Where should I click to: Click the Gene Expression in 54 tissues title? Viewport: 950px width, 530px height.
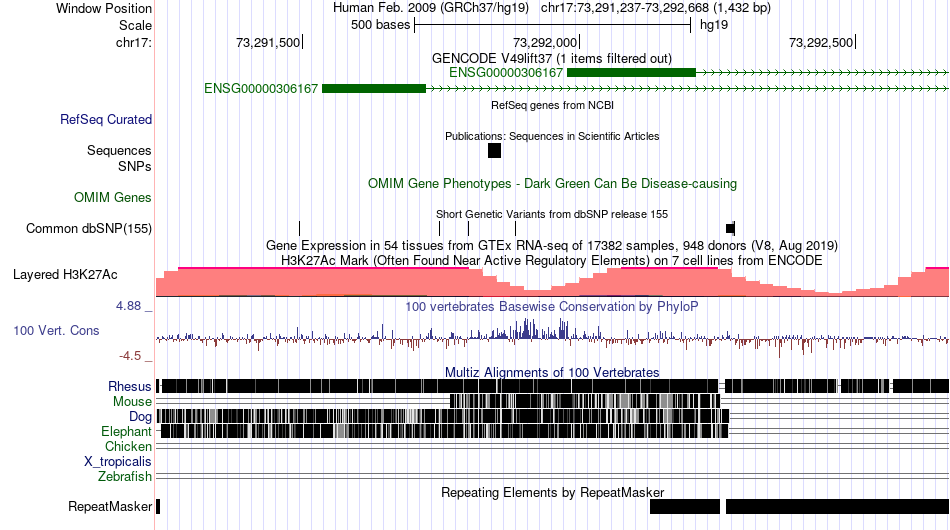click(x=552, y=245)
